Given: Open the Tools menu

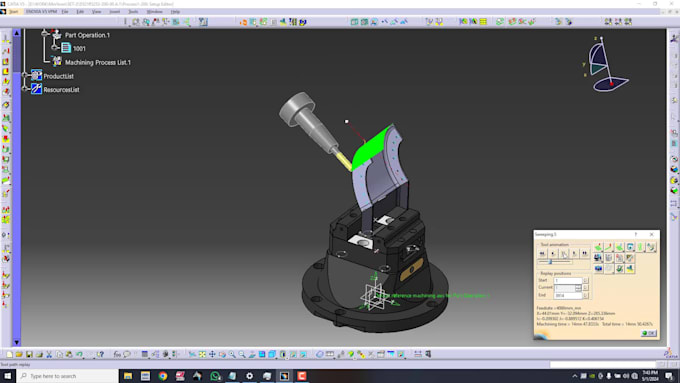Looking at the screenshot, I should [133, 12].
